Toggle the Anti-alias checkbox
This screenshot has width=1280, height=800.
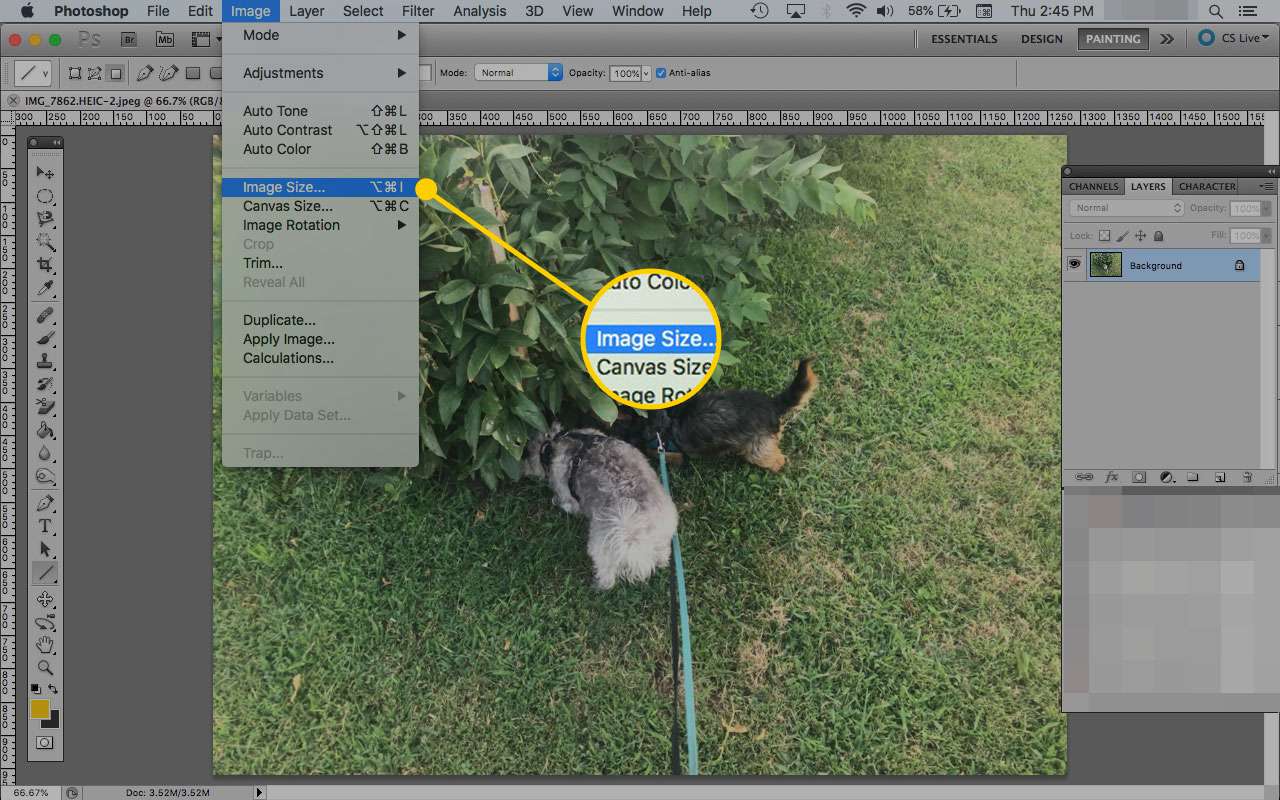[661, 73]
